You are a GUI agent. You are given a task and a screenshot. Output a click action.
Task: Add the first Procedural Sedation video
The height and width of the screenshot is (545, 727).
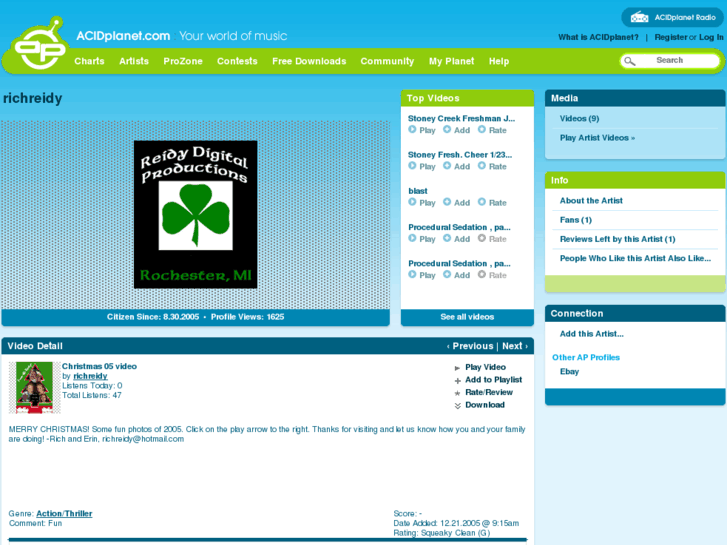pos(457,238)
